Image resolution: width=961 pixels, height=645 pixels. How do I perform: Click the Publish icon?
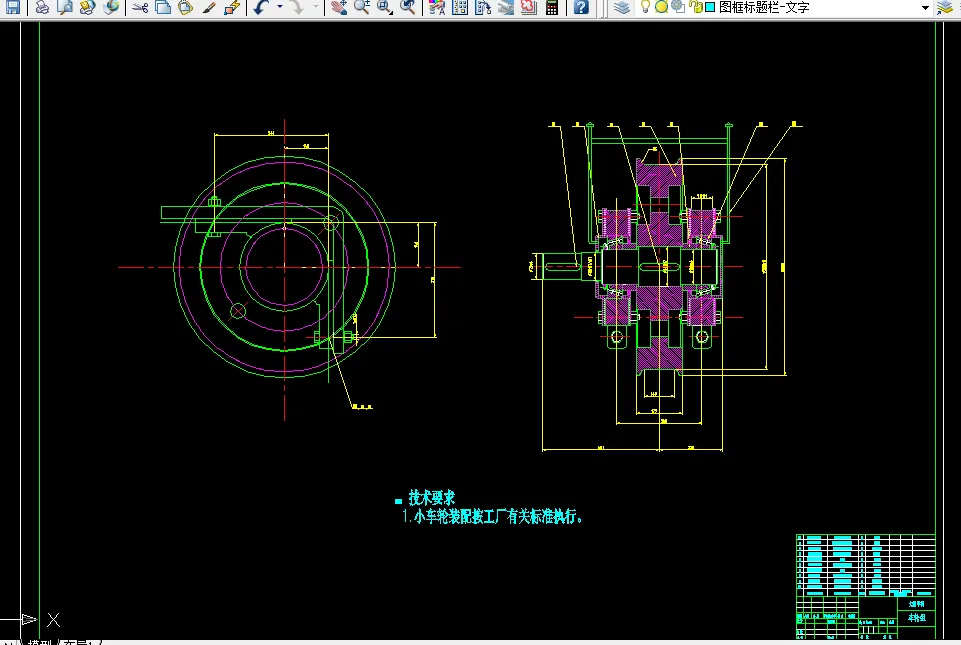[88, 7]
